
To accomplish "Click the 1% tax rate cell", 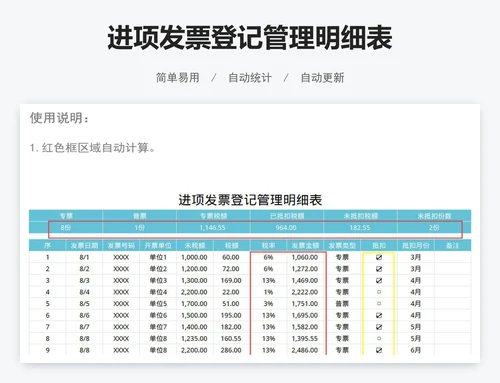I will pos(268,292).
